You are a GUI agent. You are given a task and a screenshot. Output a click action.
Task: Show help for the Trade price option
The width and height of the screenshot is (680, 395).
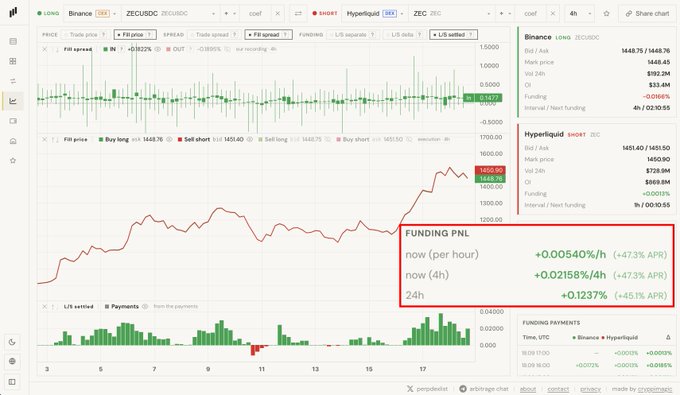click(x=103, y=35)
